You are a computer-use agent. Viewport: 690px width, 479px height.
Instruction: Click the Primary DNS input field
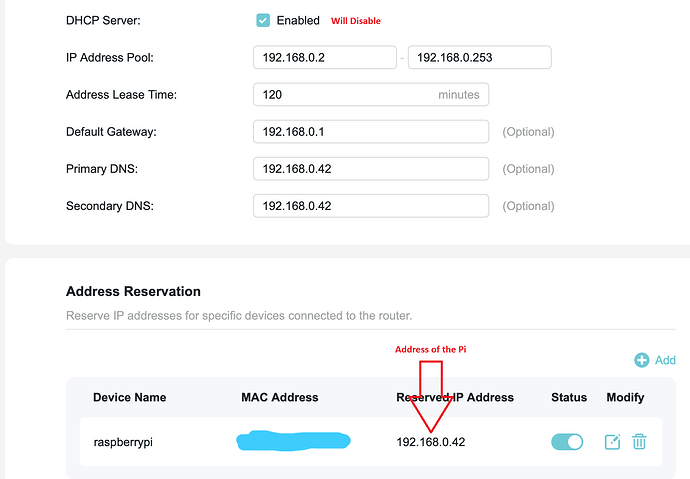click(x=370, y=169)
